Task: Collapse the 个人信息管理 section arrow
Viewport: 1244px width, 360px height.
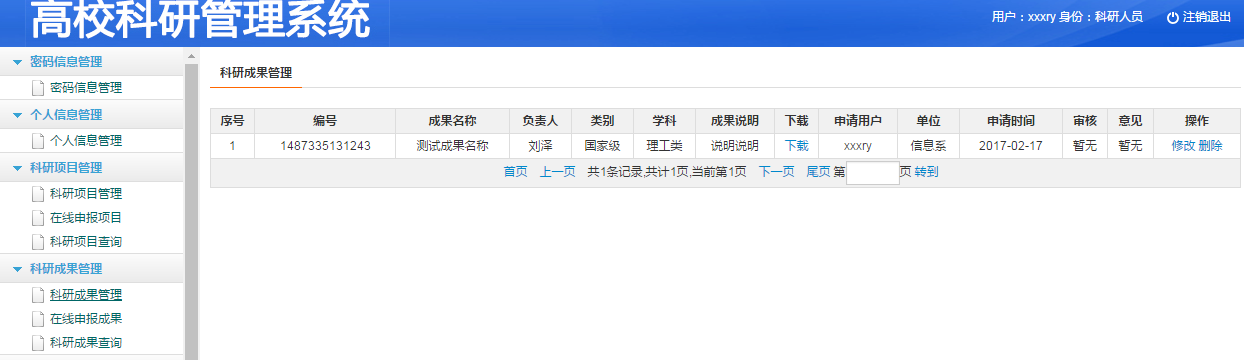Action: [x=17, y=115]
